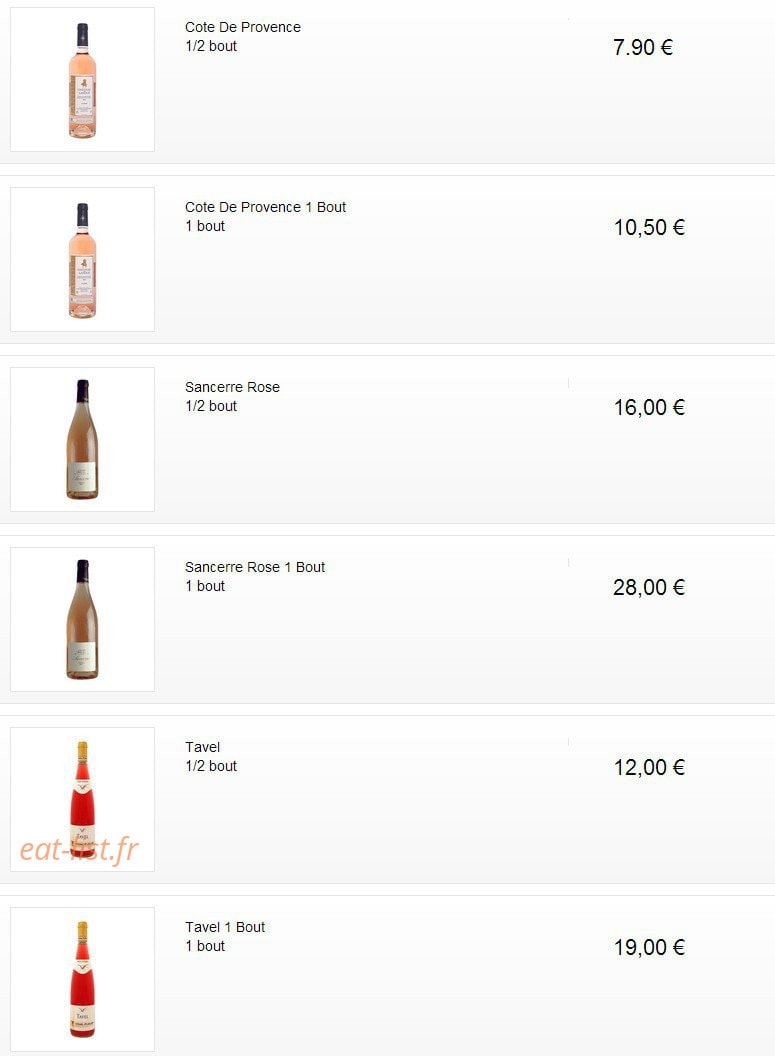Screen dimensions: 775x1056
Task: Click the eat-list.fr watermark
Action: coord(79,850)
